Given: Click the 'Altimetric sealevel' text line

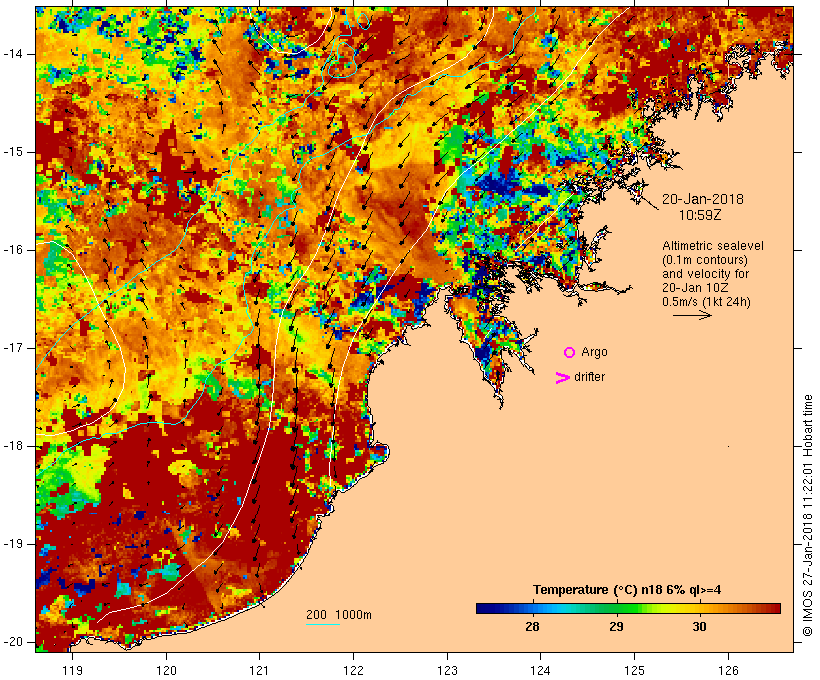Looking at the screenshot, I should (x=713, y=246).
